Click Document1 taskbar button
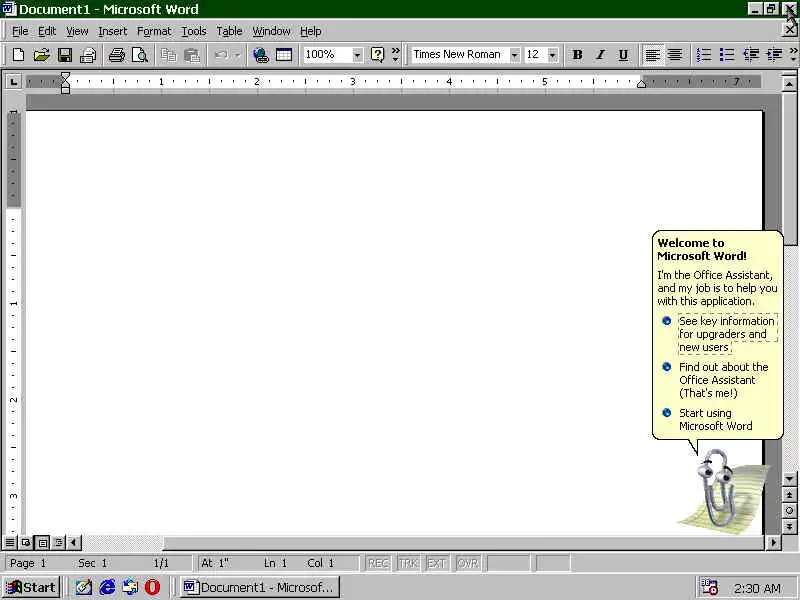Screen dimensions: 800x600 [x=259, y=587]
